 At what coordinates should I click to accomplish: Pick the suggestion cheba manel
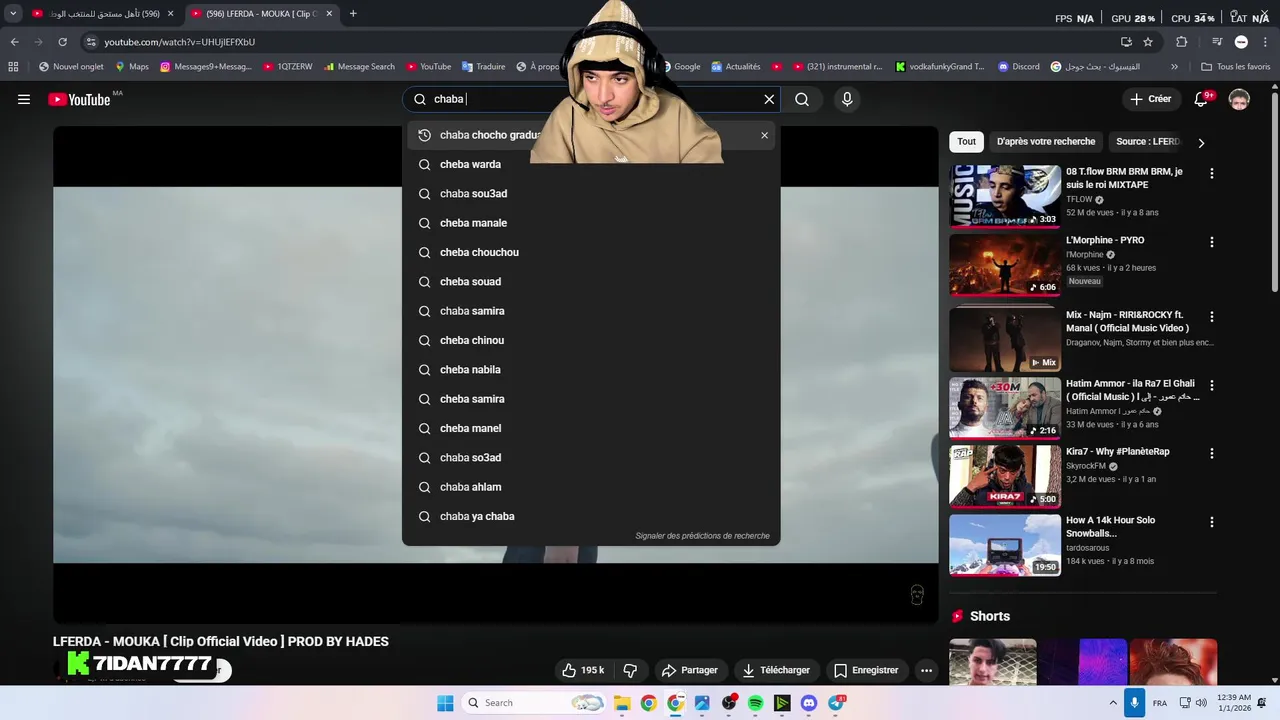tap(591, 428)
